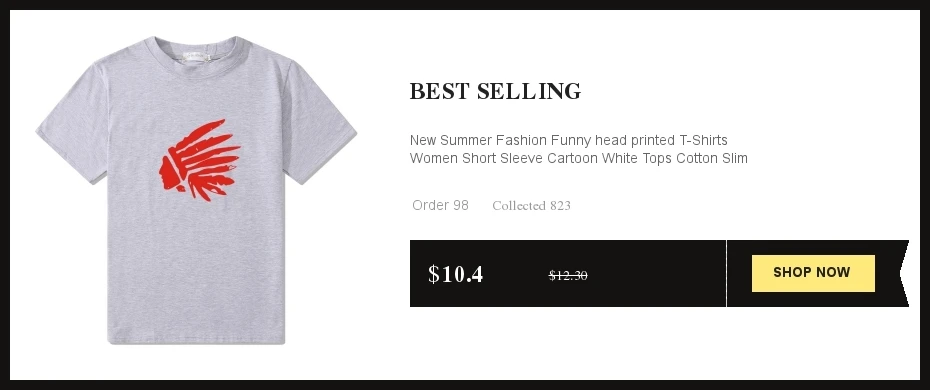930x390 pixels.
Task: Click the word 'SELLING' in the heading
Action: (x=529, y=91)
